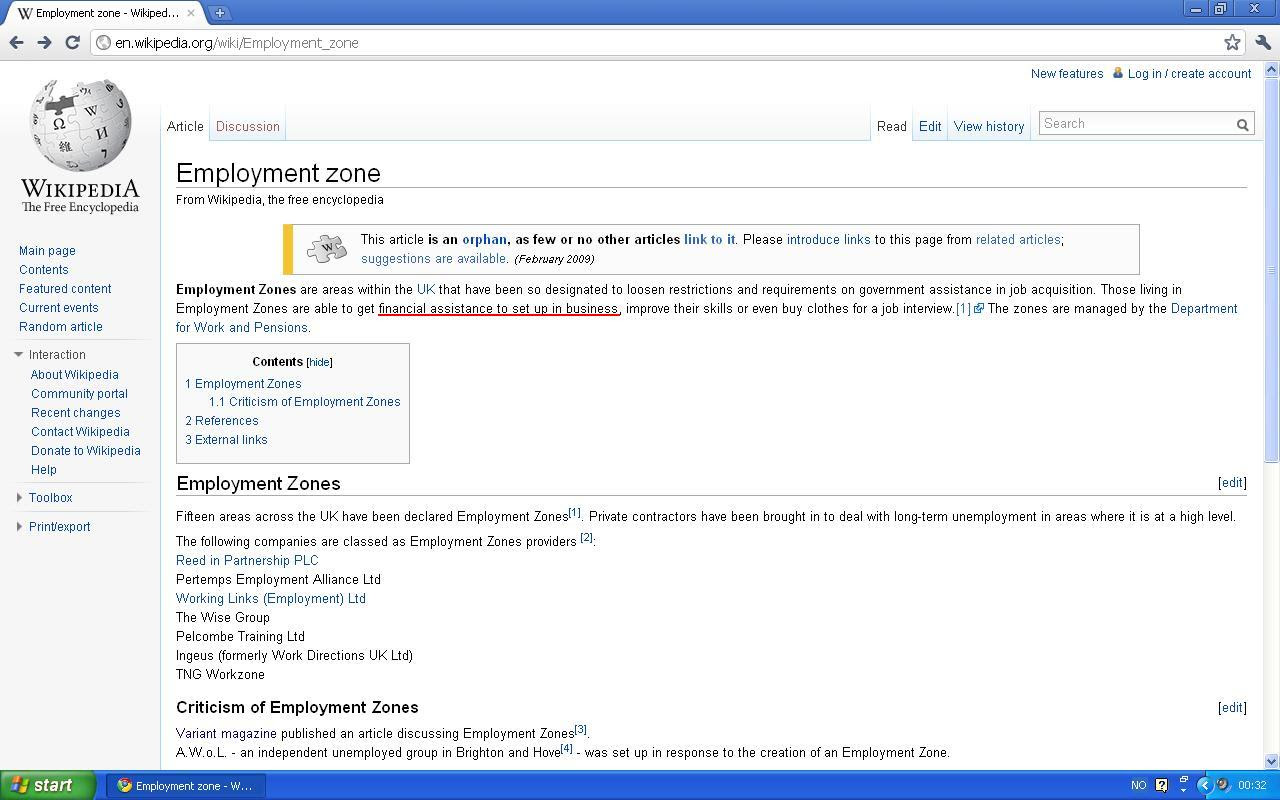Viewport: 1280px width, 800px height.
Task: Click the user icon beside Log in
Action: [1118, 73]
